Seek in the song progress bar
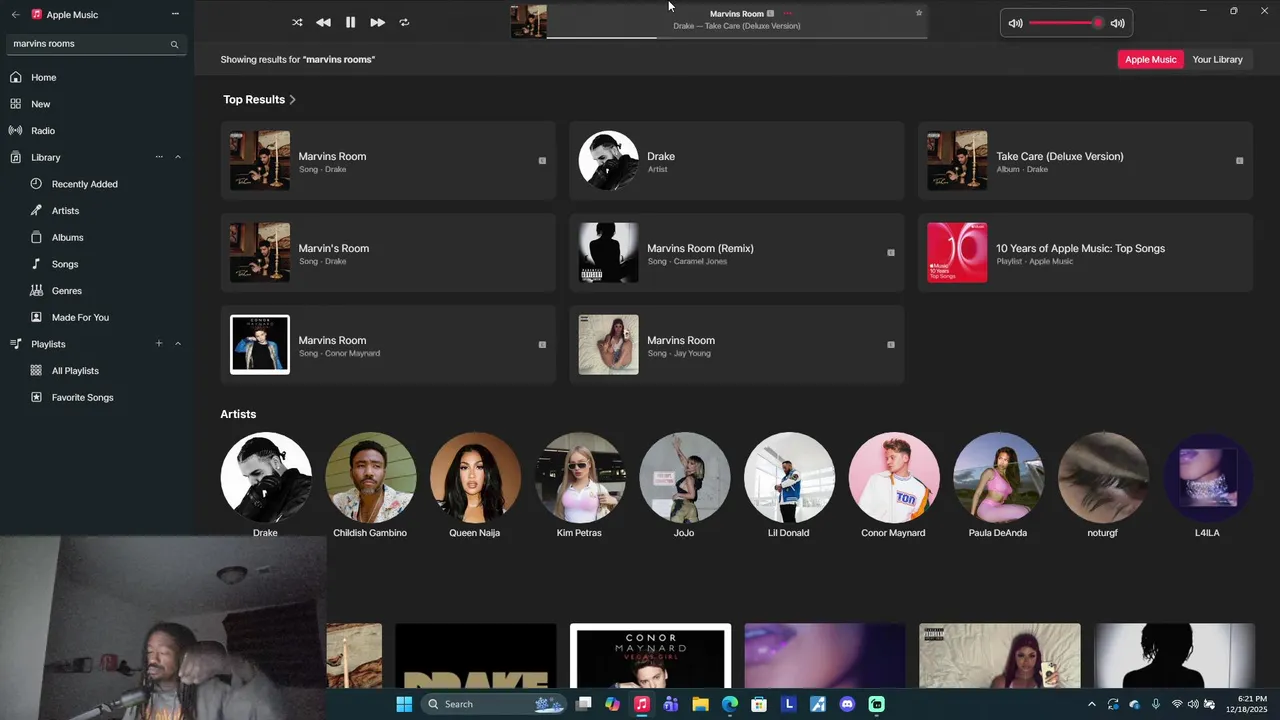 pos(737,38)
